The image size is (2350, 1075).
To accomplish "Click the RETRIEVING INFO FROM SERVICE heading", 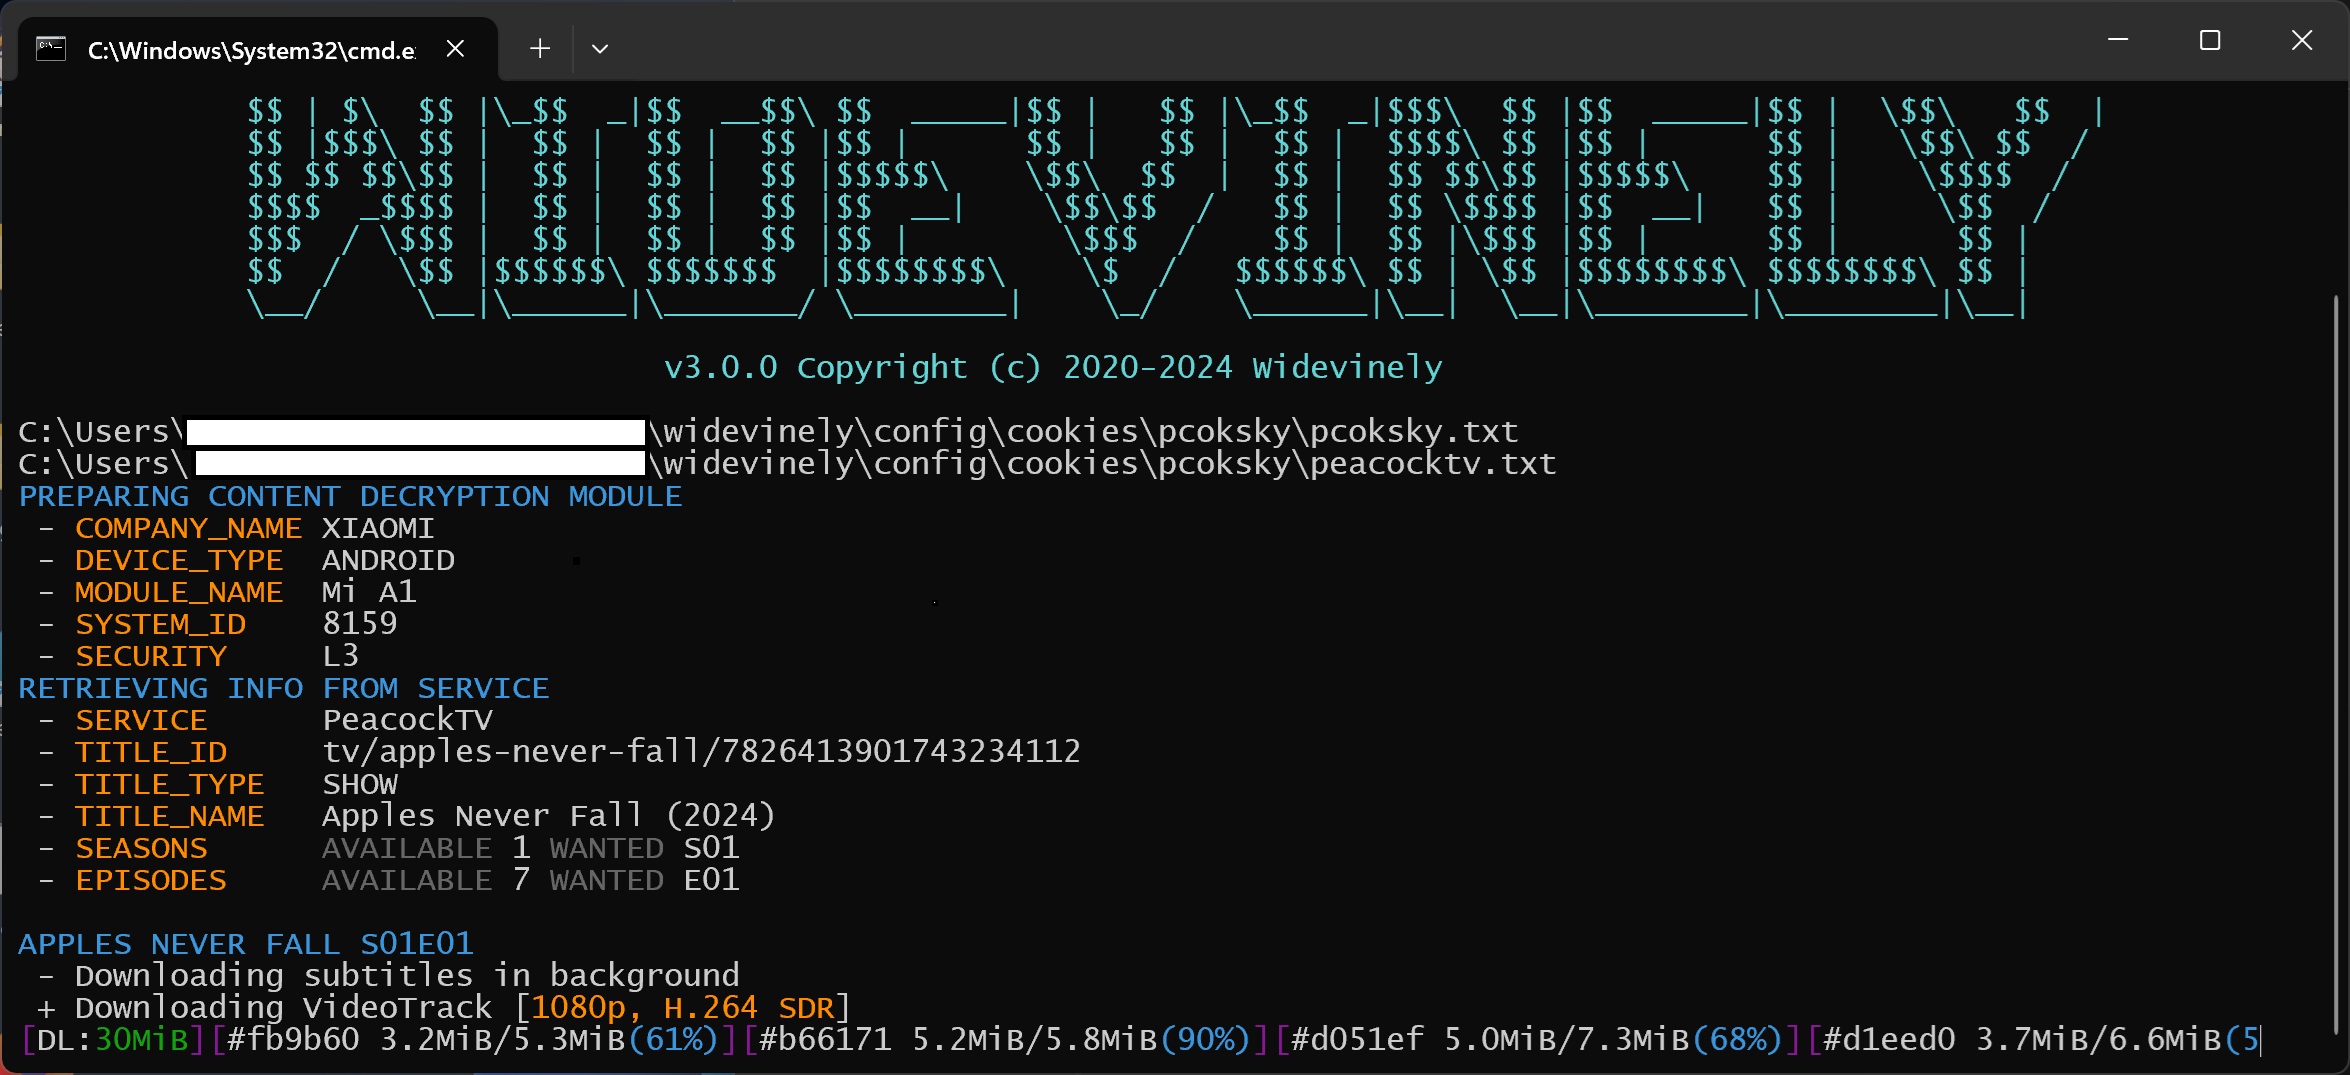I will [x=284, y=688].
